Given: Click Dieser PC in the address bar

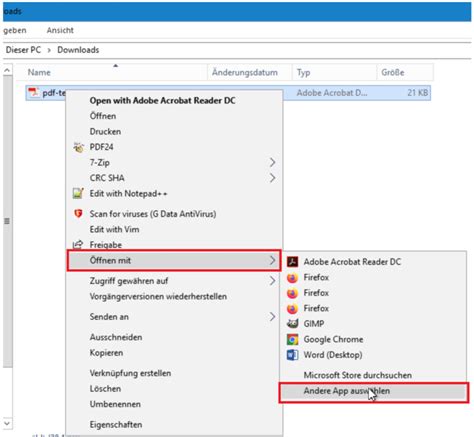Looking at the screenshot, I should [23, 50].
